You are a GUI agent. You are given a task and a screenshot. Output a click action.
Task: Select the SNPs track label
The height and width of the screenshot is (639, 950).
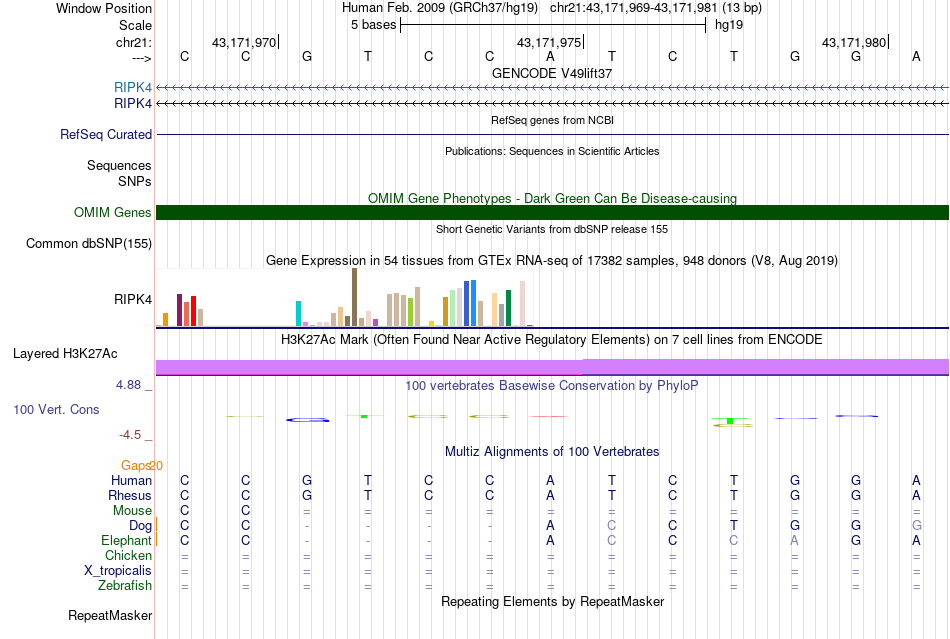click(135, 181)
